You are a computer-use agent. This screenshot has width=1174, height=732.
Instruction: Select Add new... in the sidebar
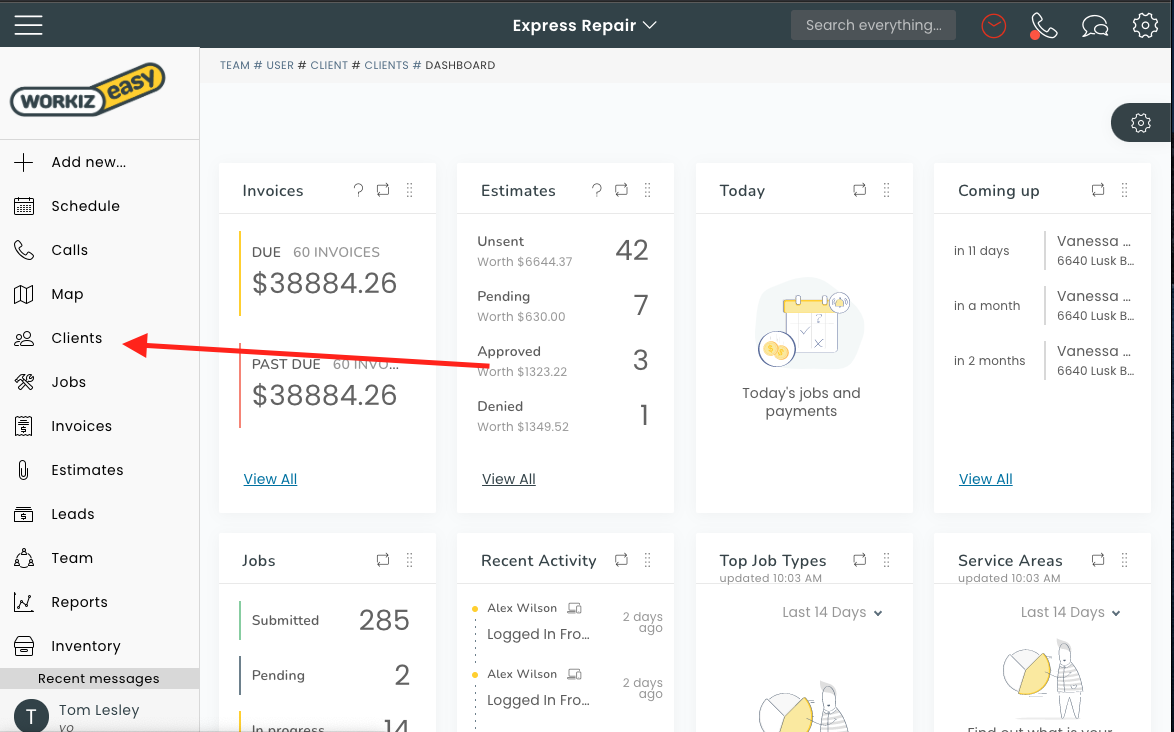coord(88,162)
